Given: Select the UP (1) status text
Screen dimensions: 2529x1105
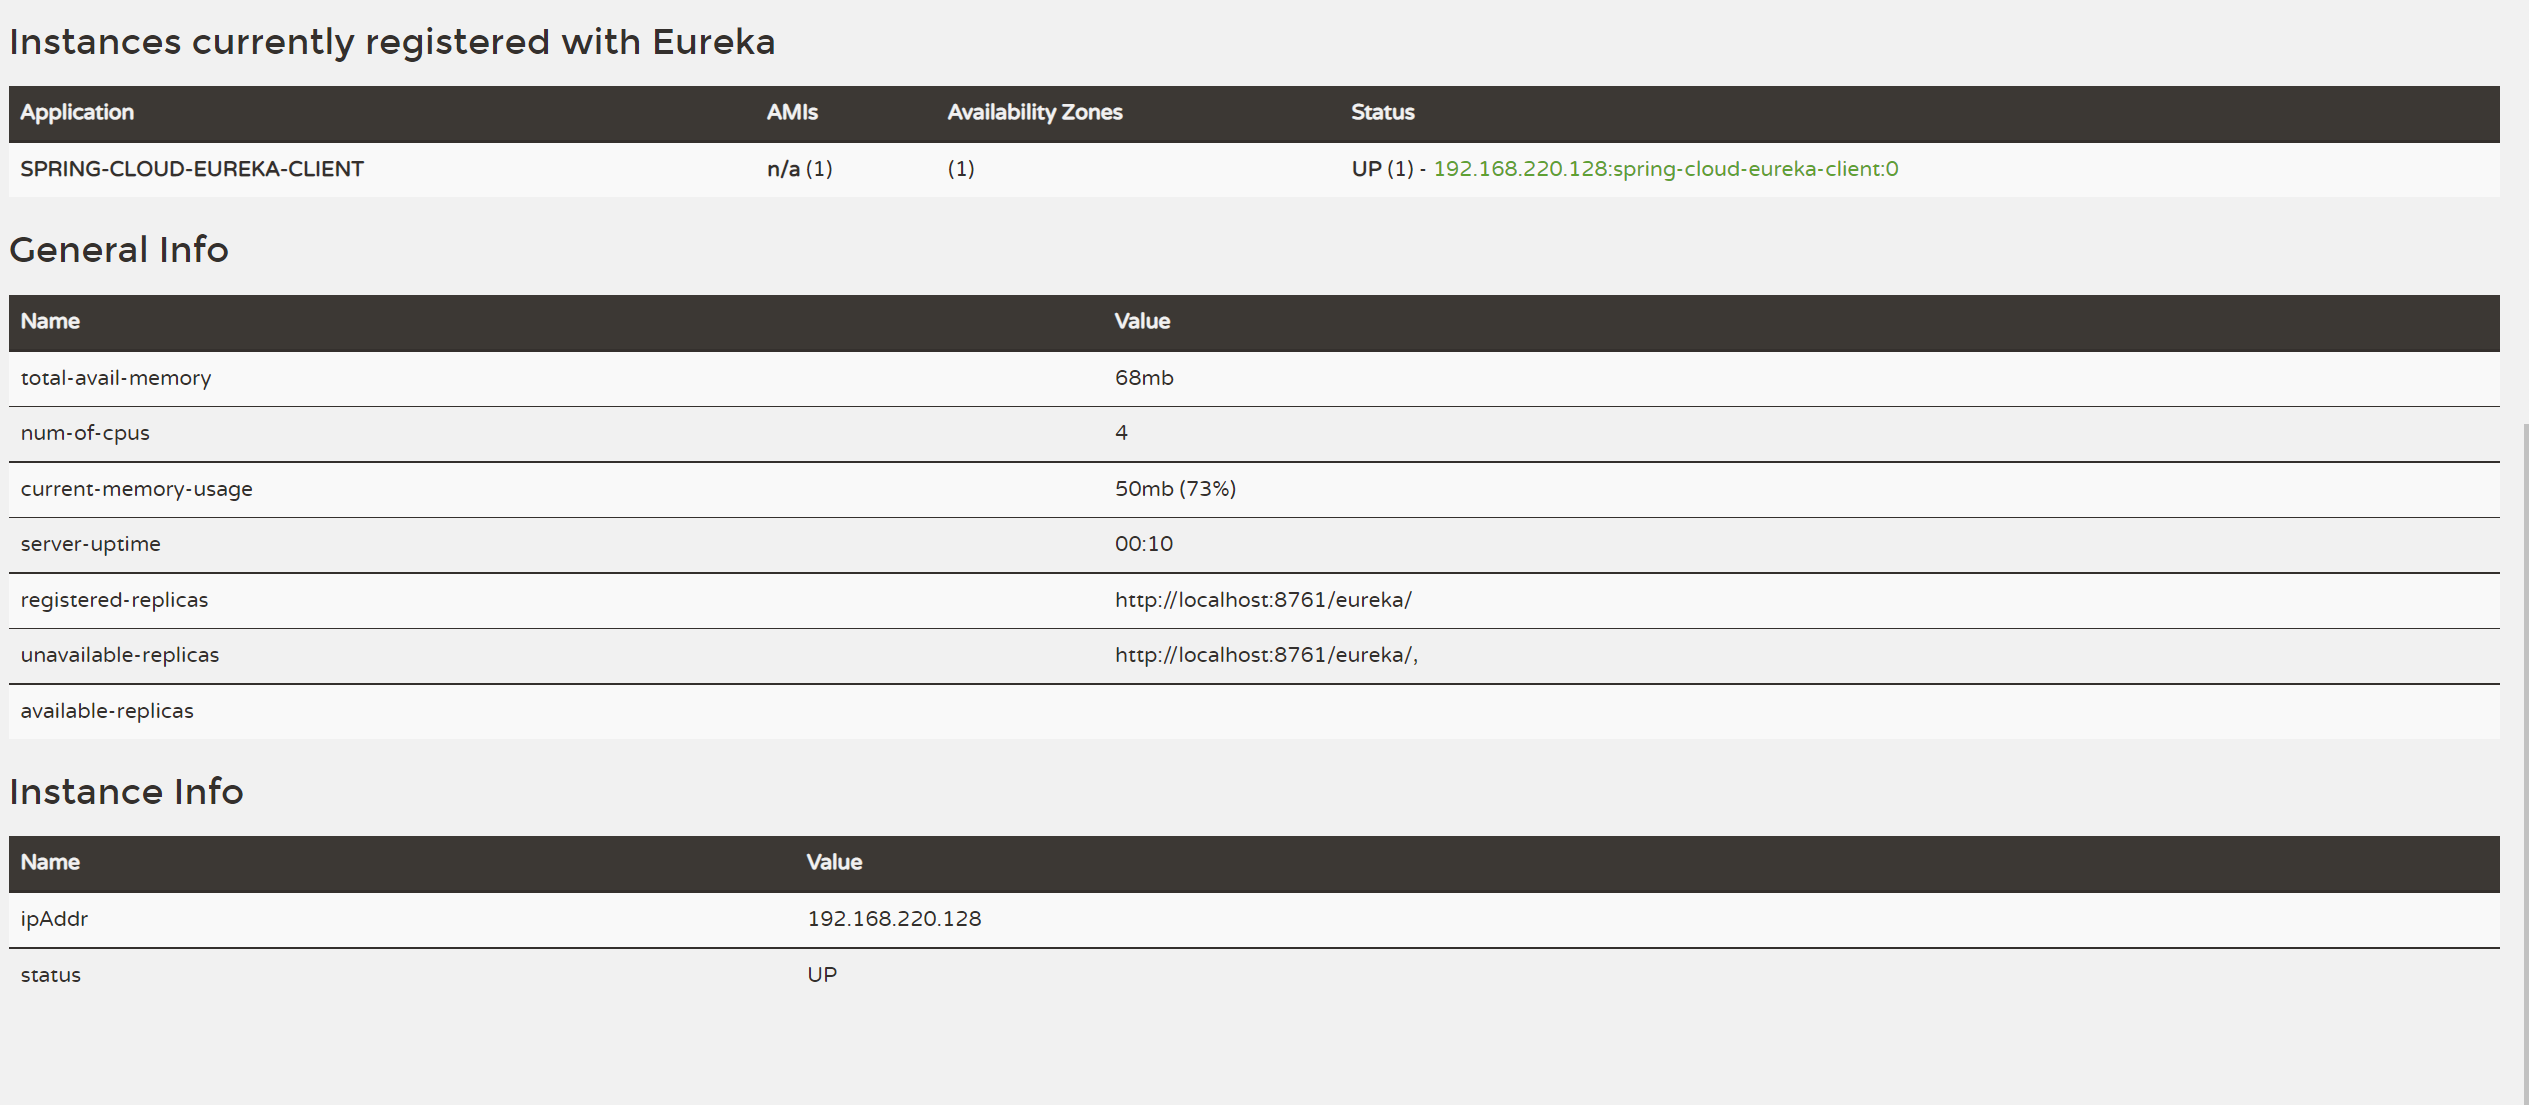Looking at the screenshot, I should click(1383, 169).
